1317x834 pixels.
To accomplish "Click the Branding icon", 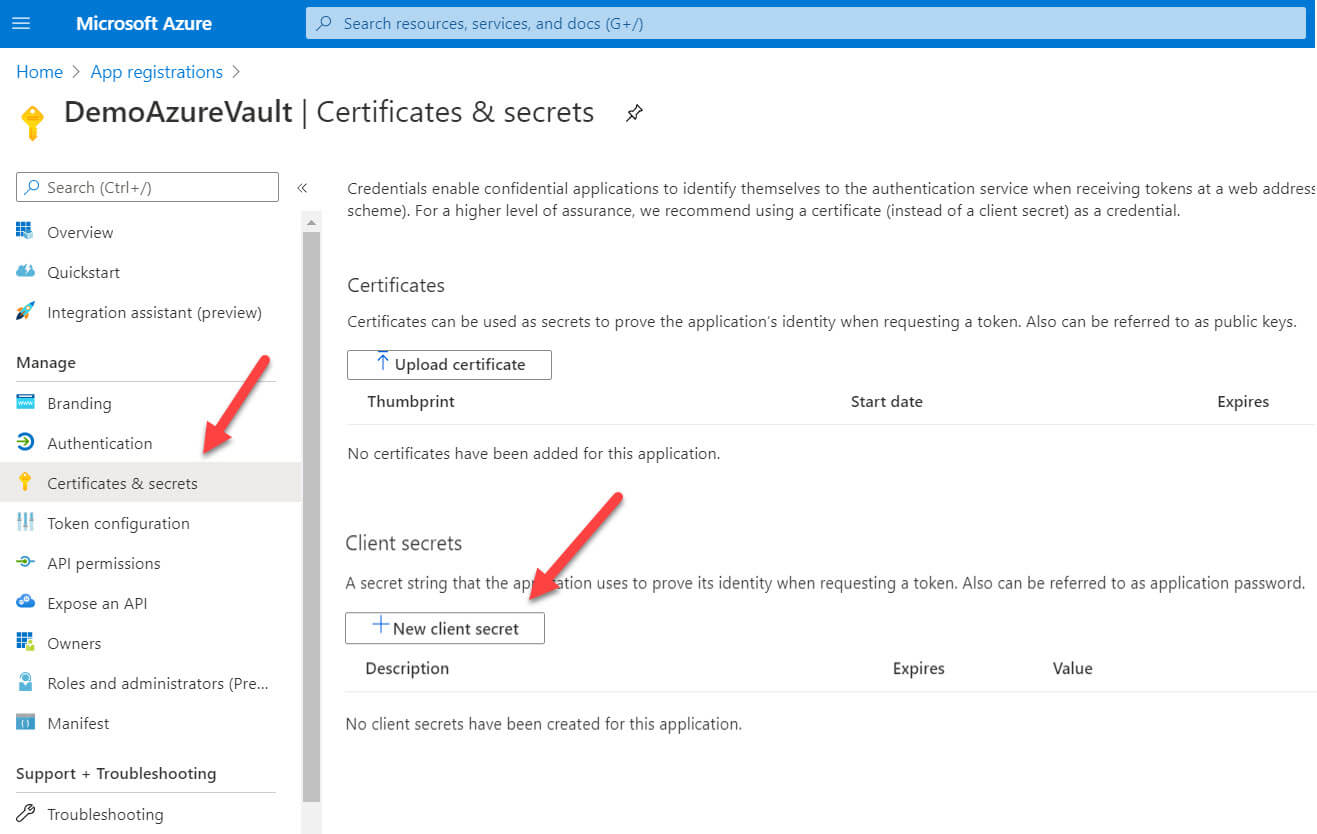I will [x=25, y=403].
